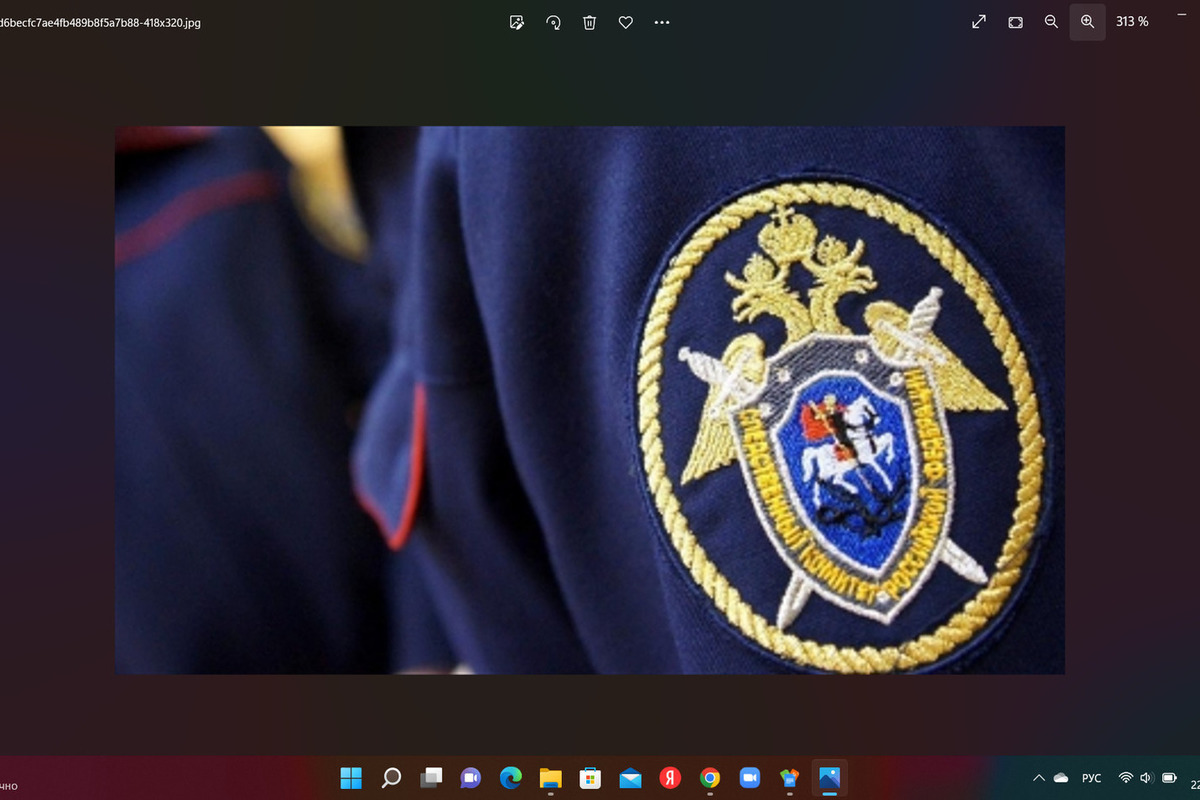Open Microsoft Store from the taskbar
Viewport: 1200px width, 800px height.
point(591,778)
